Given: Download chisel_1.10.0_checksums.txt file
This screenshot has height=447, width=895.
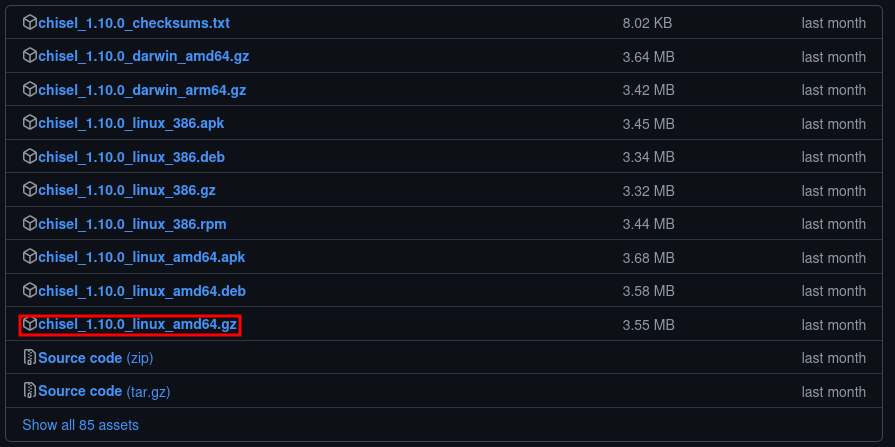Looking at the screenshot, I should click(134, 23).
